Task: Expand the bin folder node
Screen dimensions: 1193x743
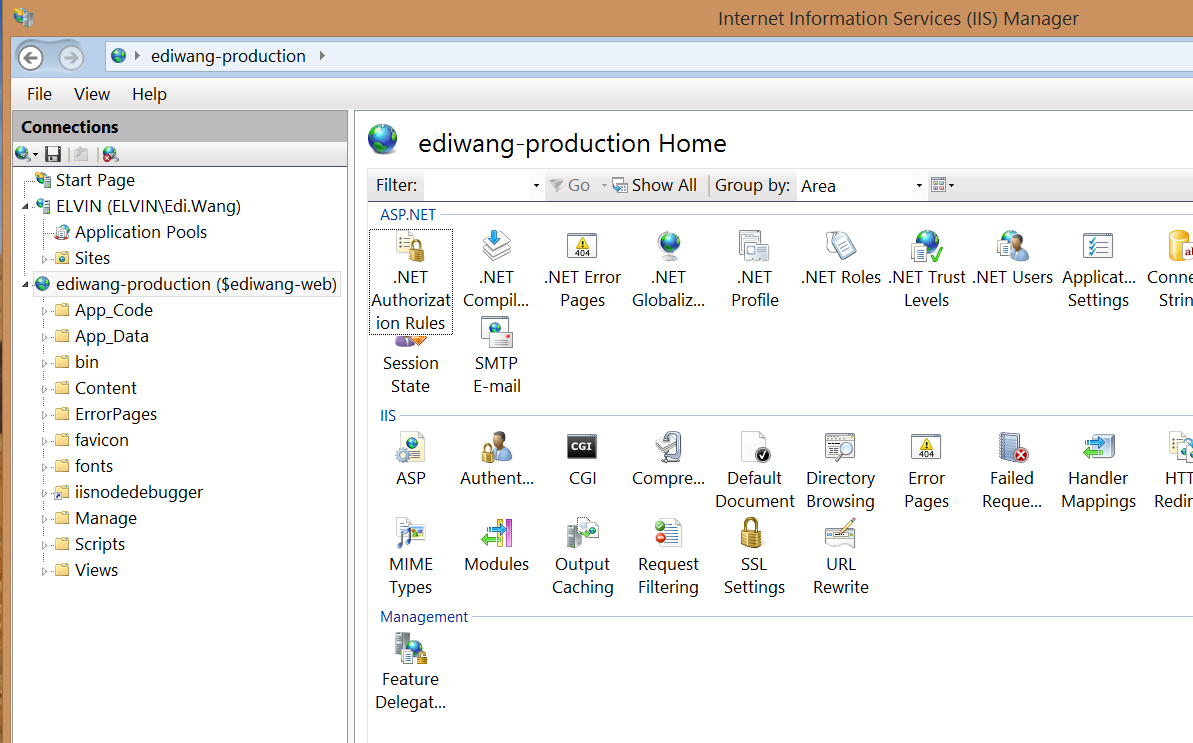Action: tap(44, 364)
